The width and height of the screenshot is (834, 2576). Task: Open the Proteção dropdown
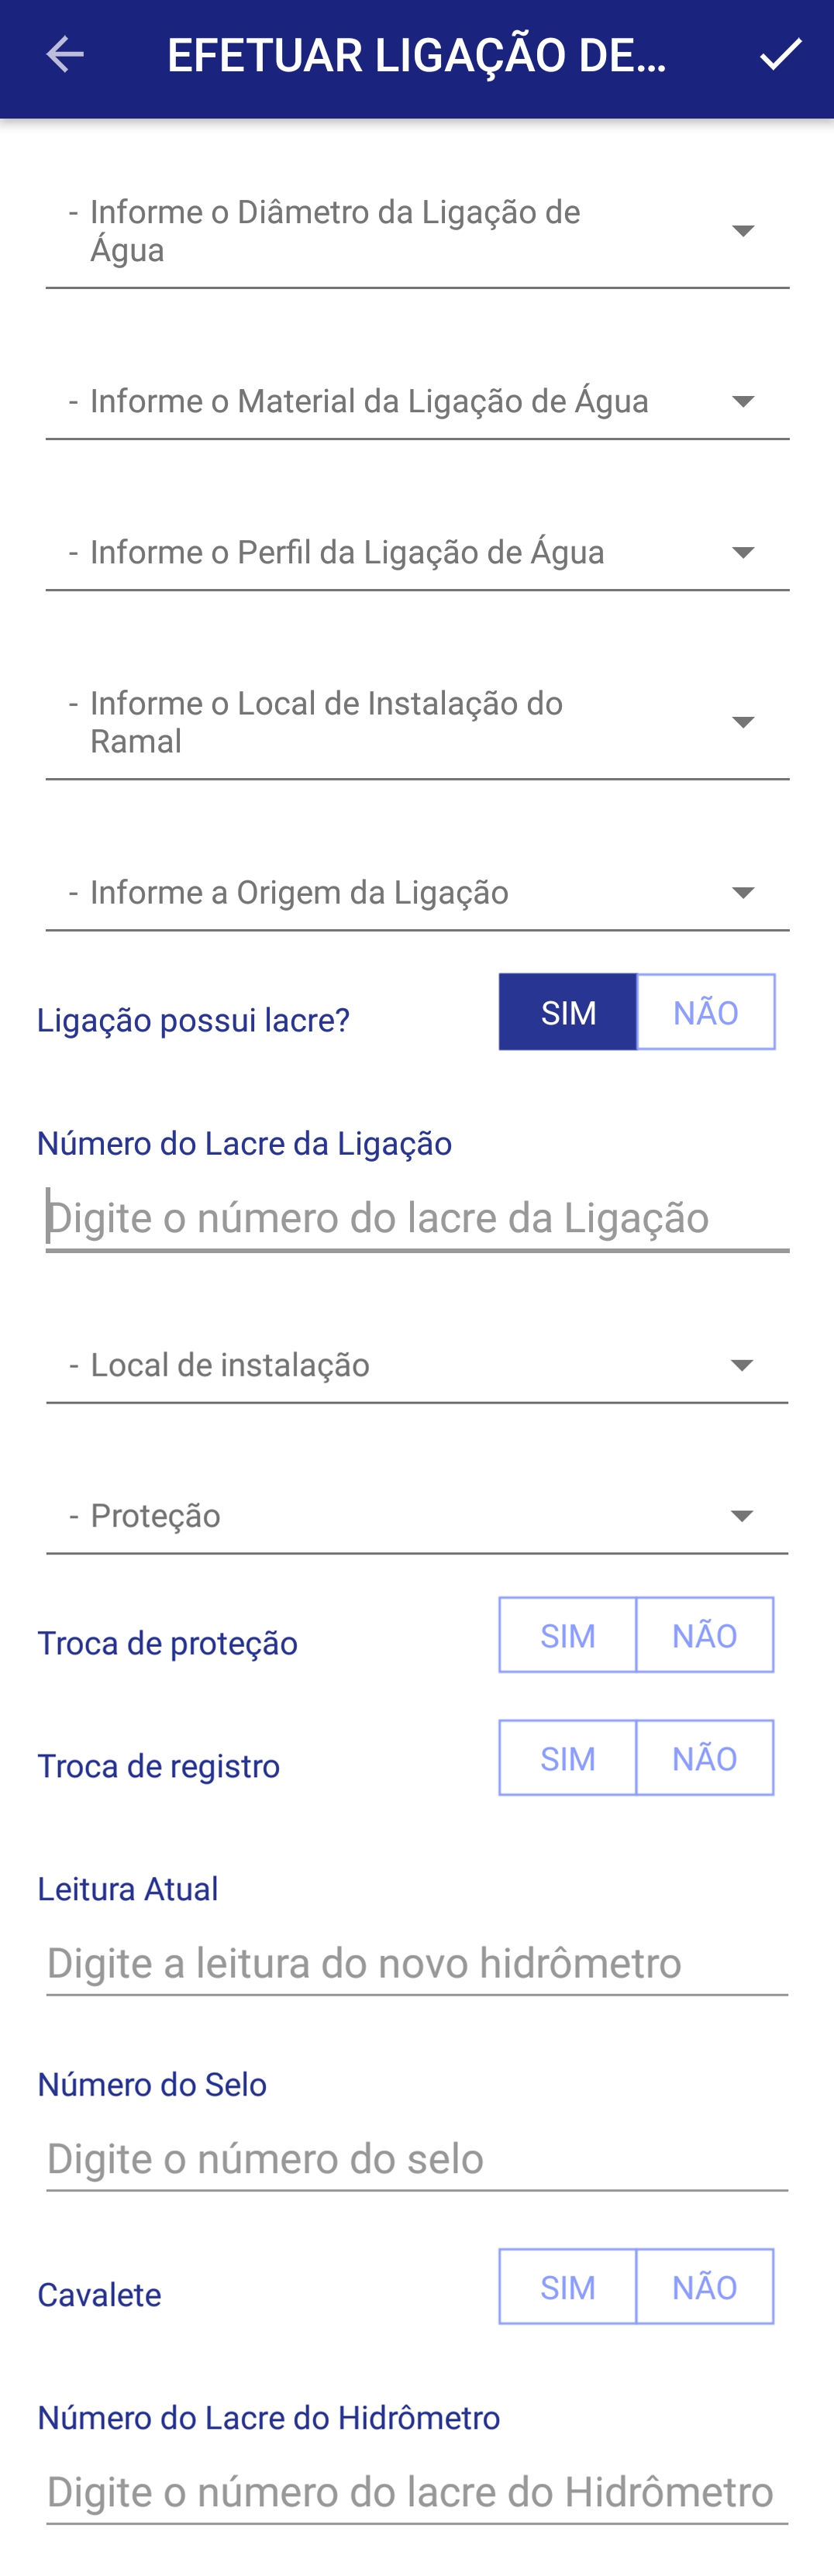click(x=417, y=1517)
